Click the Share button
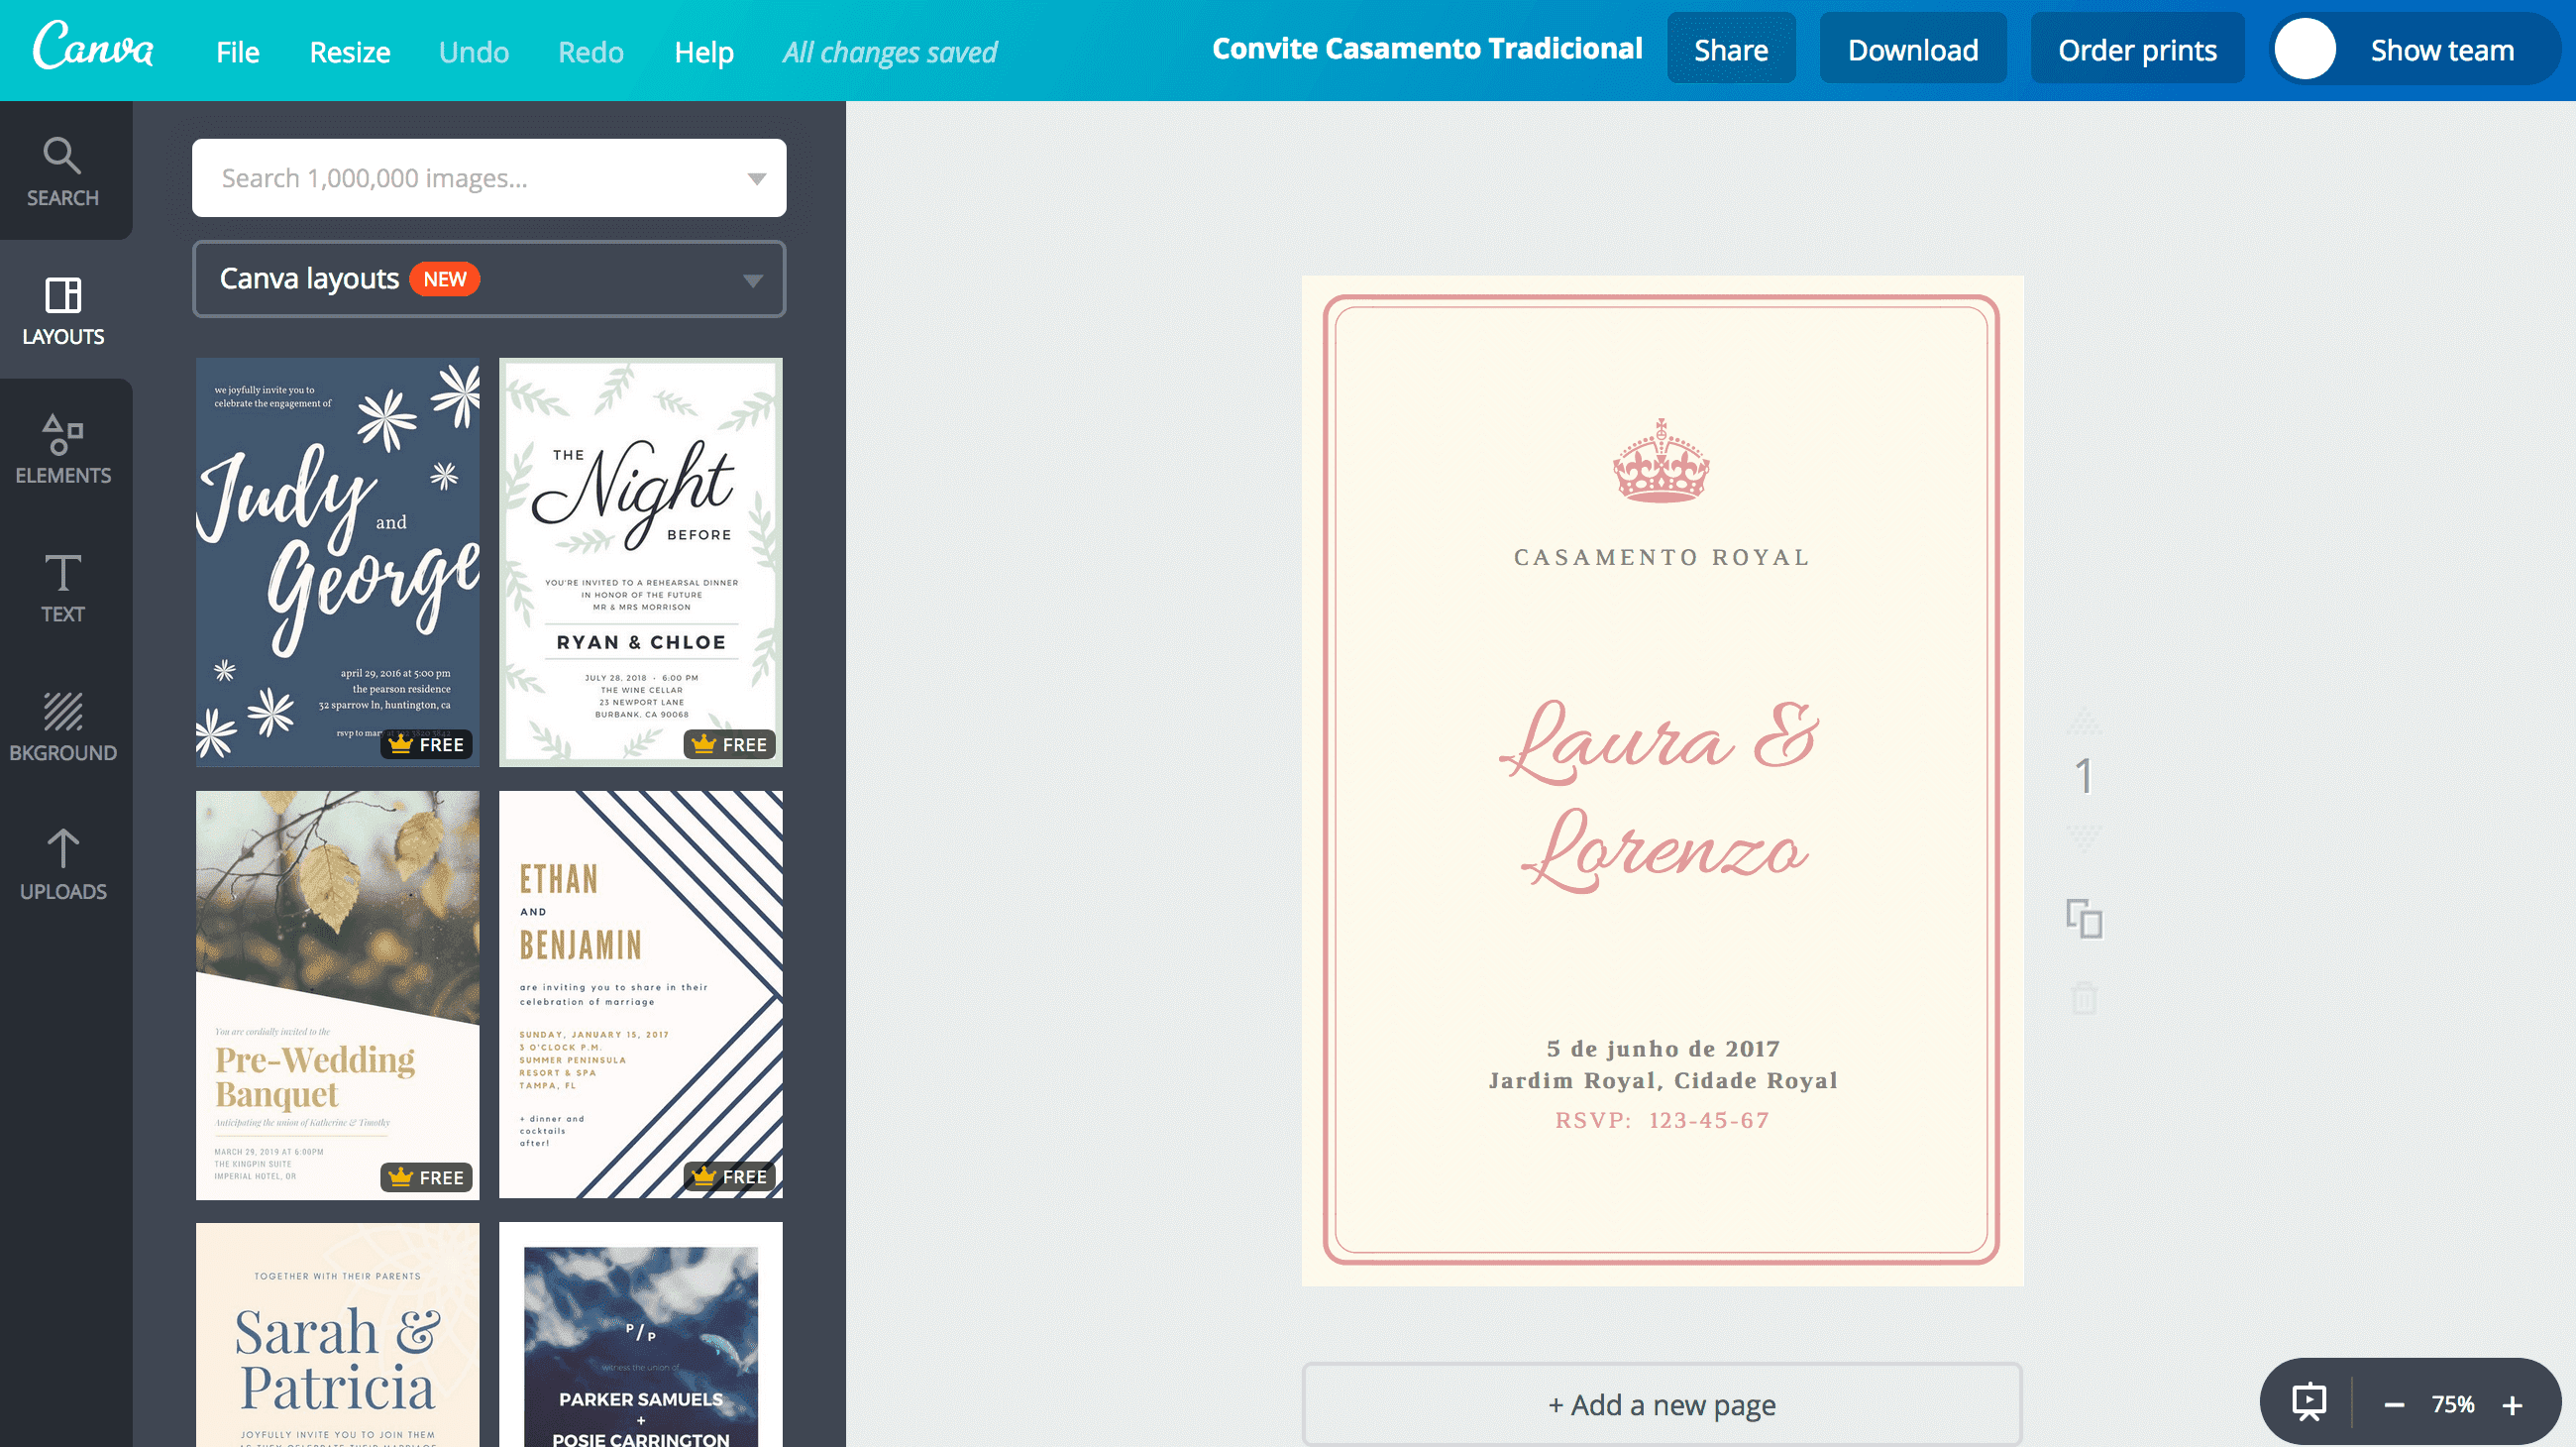Image resolution: width=2576 pixels, height=1447 pixels. click(1731, 48)
